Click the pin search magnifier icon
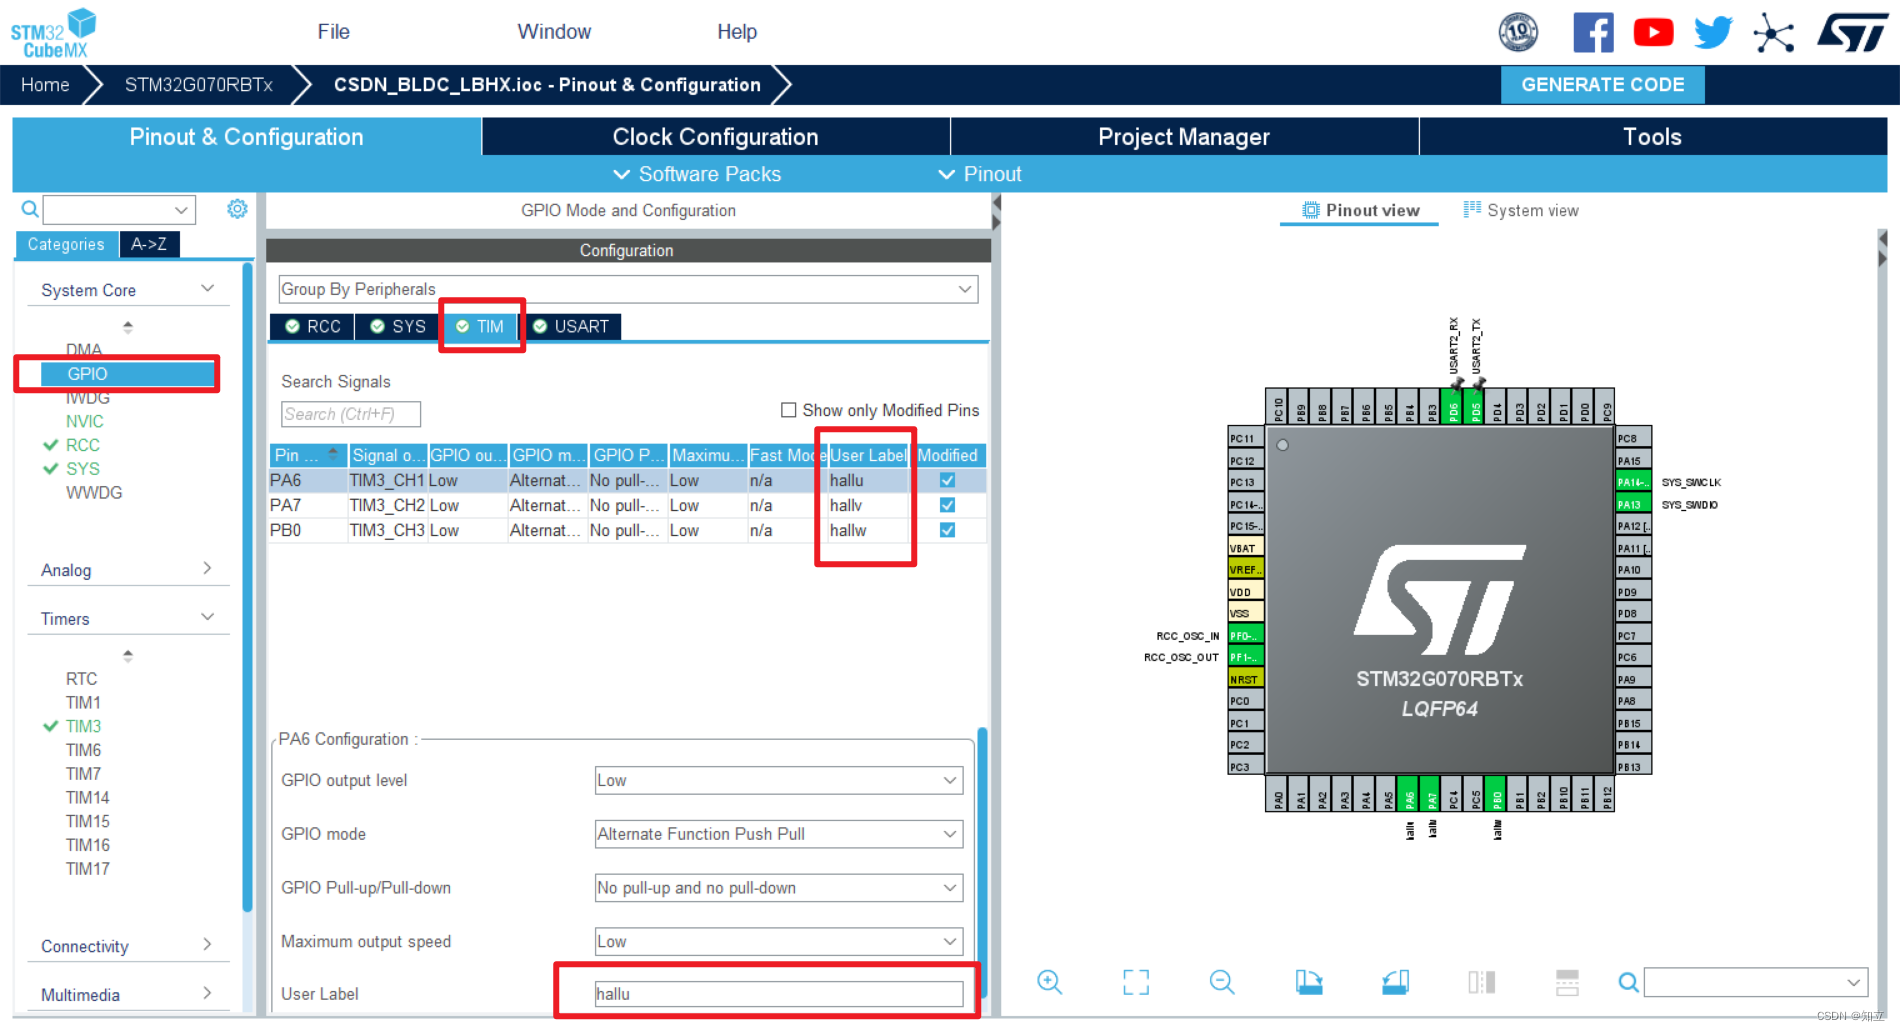The height and width of the screenshot is (1031, 1900). tap(1628, 983)
